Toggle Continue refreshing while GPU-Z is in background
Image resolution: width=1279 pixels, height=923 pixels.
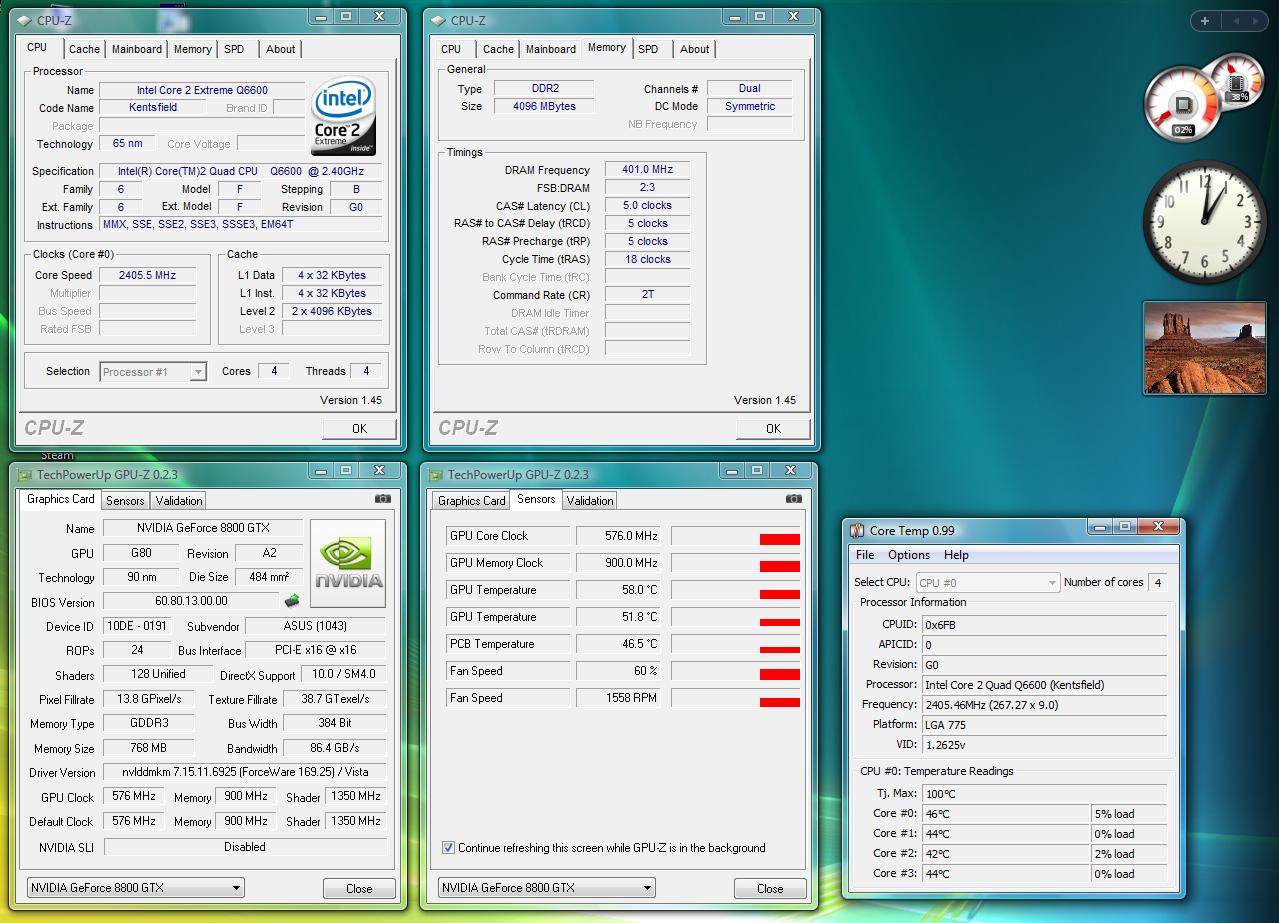coord(449,848)
